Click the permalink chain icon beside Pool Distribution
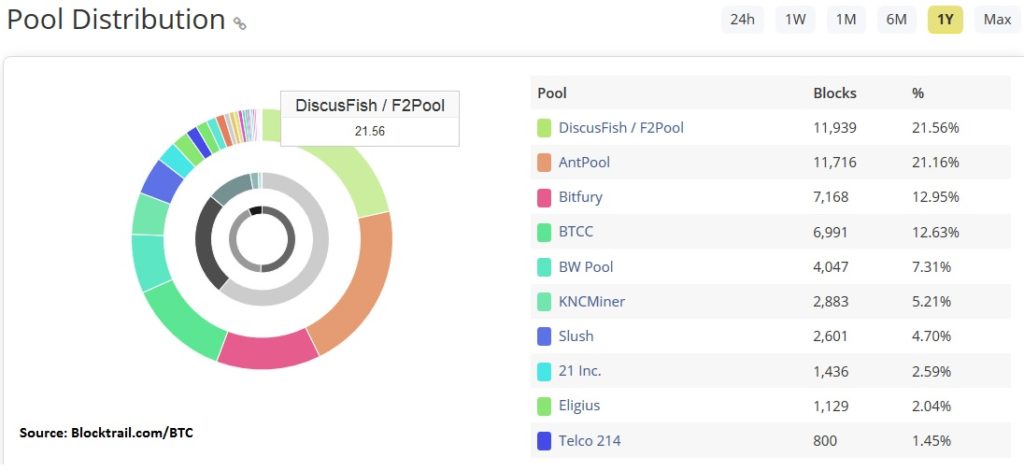Screen dimensions: 1024x471 pos(240,24)
